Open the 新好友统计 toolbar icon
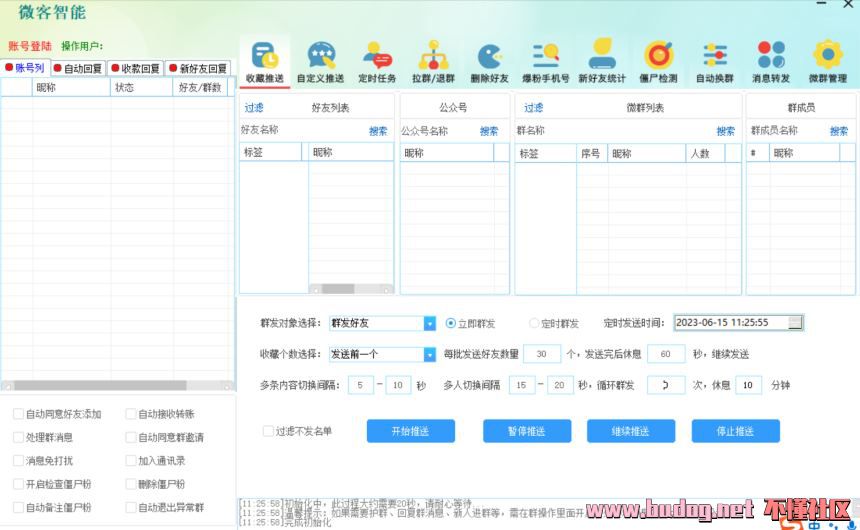Image resolution: width=860 pixels, height=530 pixels. click(x=602, y=61)
